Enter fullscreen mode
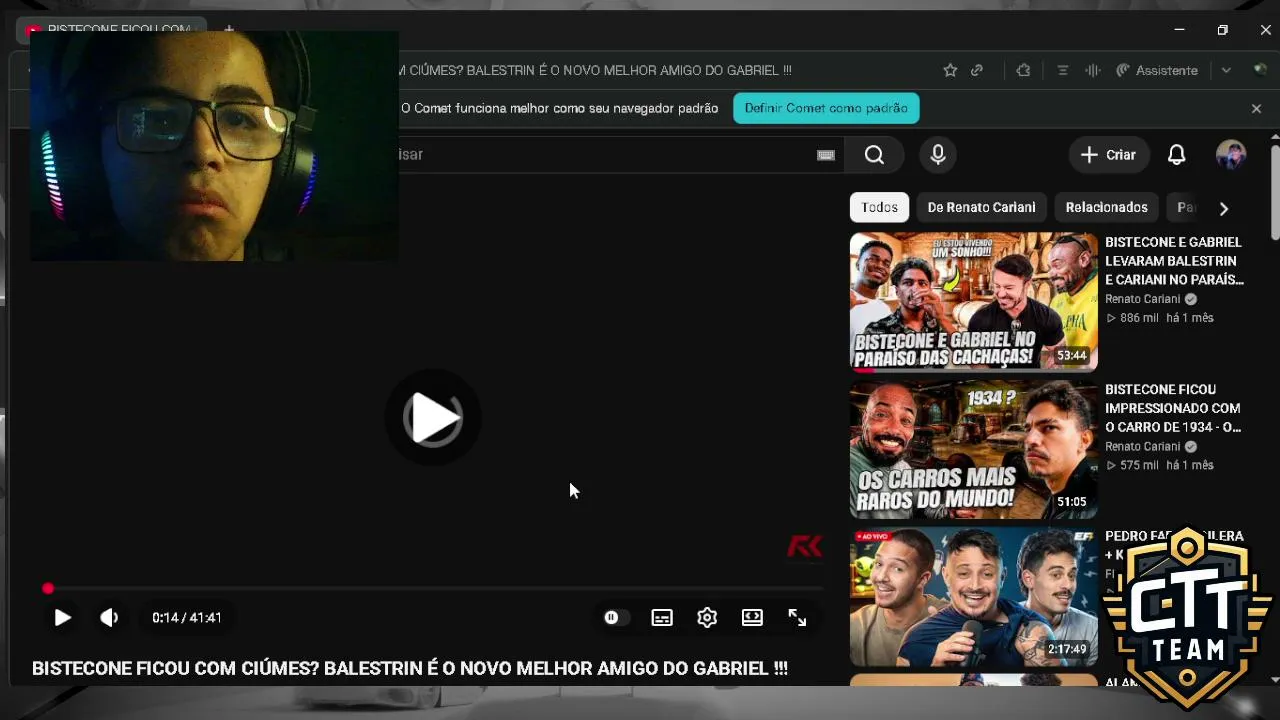Viewport: 1280px width, 720px height. tap(797, 618)
